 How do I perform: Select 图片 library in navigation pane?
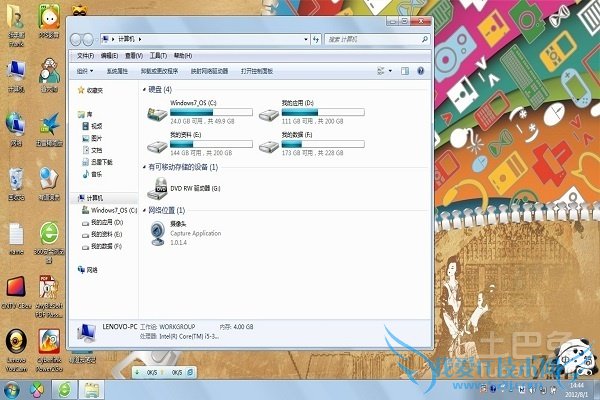coord(92,138)
